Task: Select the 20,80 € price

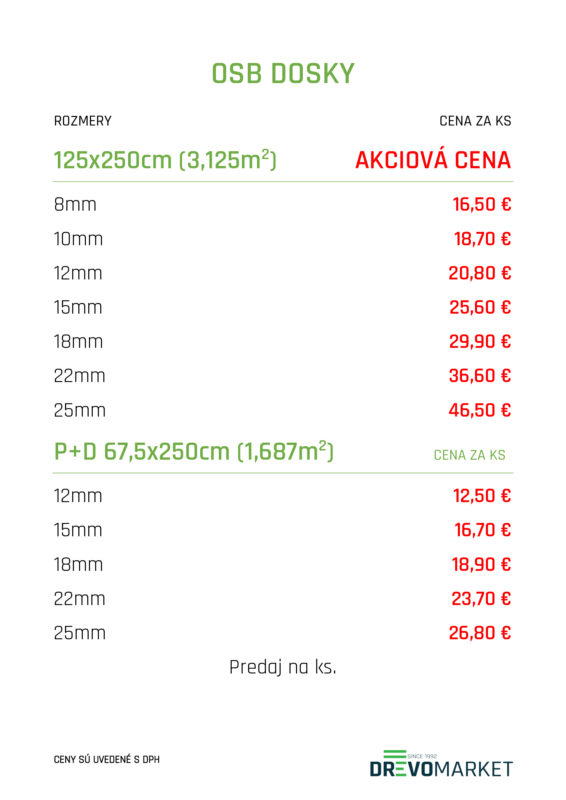Action: 480,273
